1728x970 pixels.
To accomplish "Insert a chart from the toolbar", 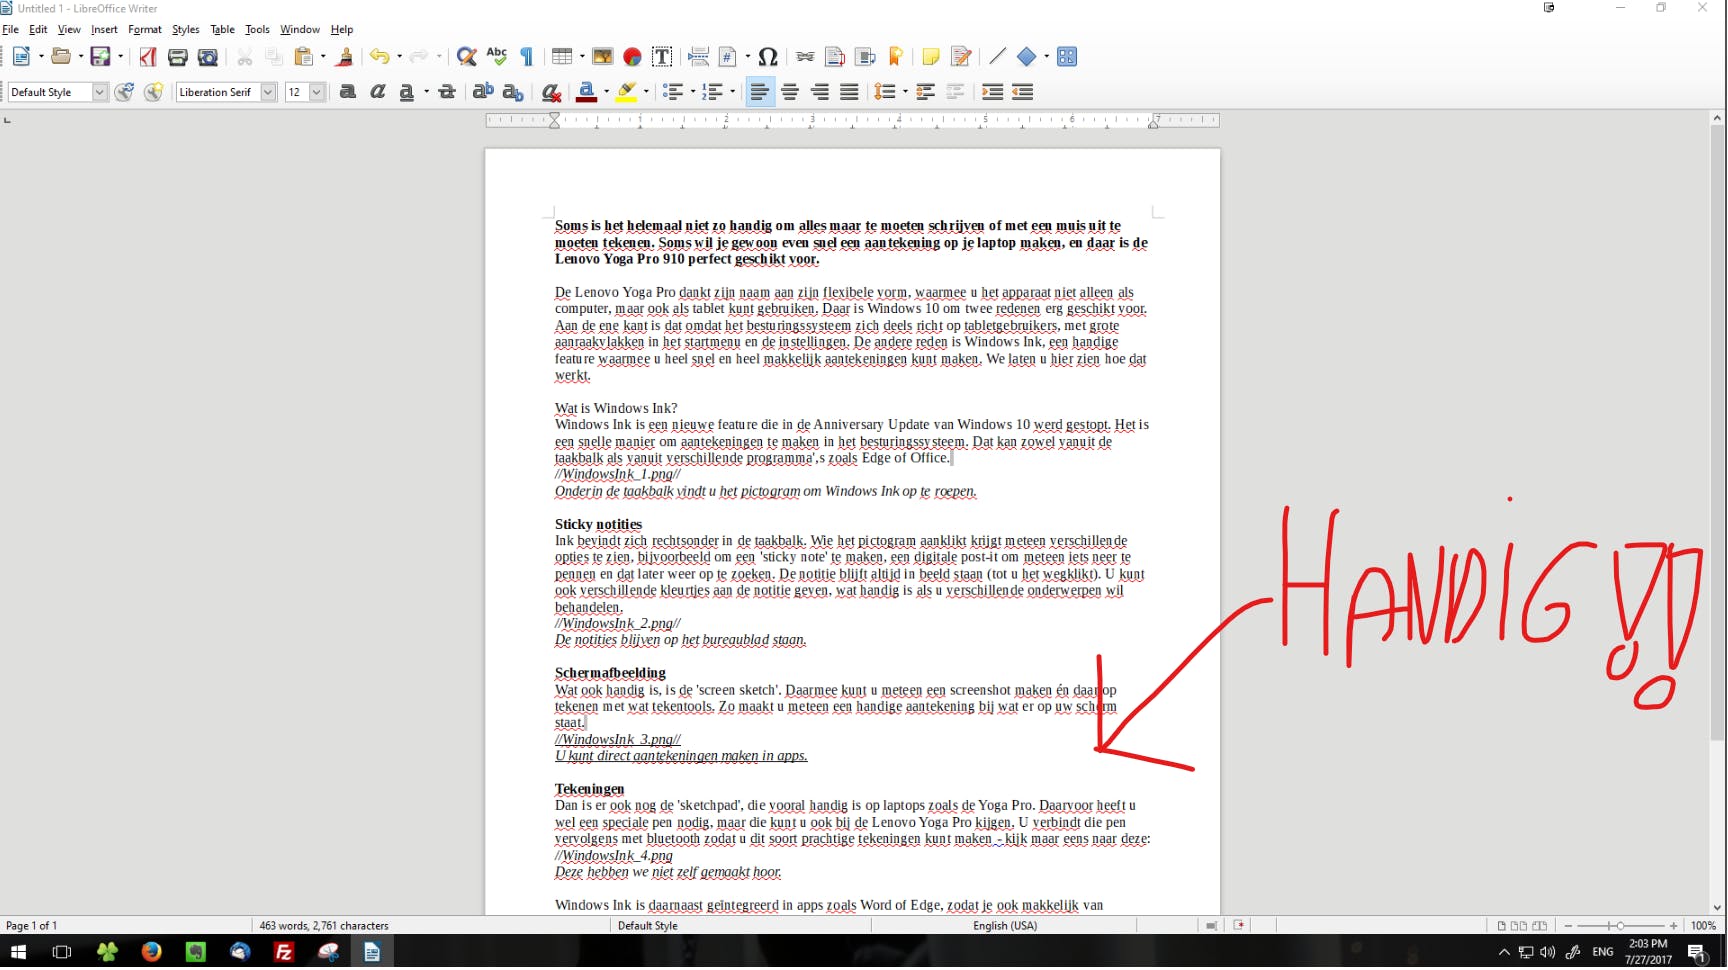I will pos(632,57).
